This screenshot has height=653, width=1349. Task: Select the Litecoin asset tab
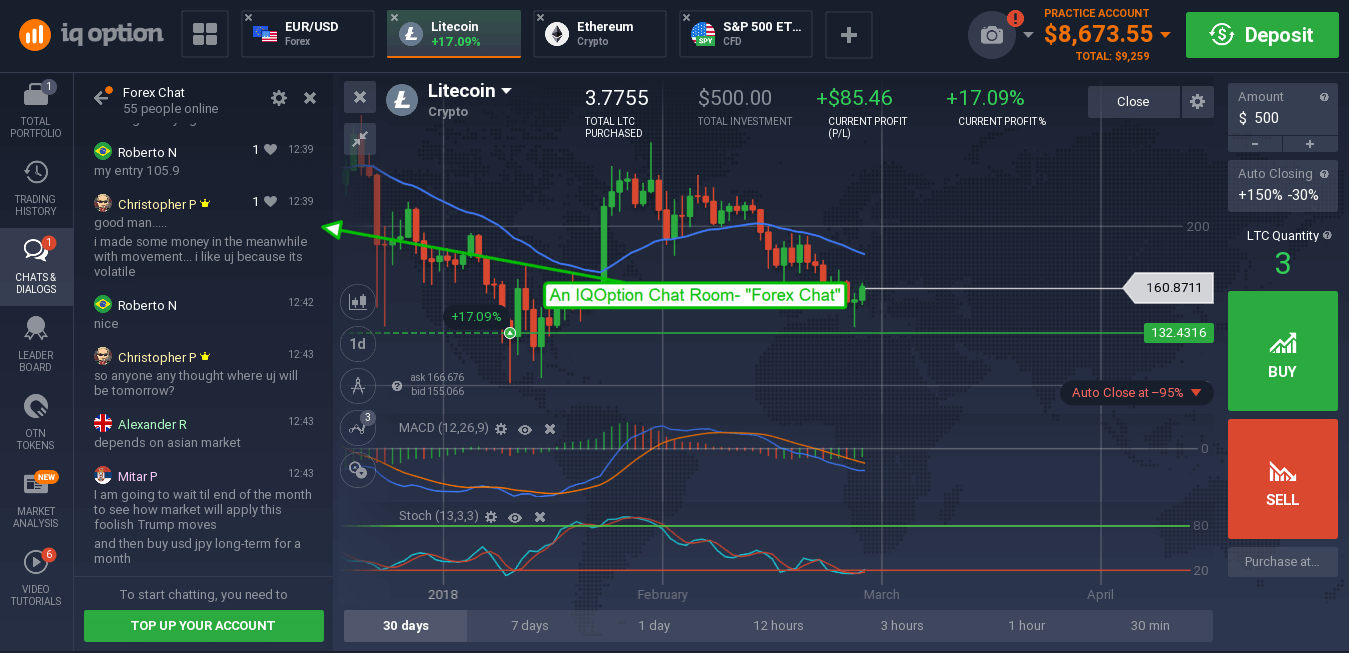click(x=454, y=34)
